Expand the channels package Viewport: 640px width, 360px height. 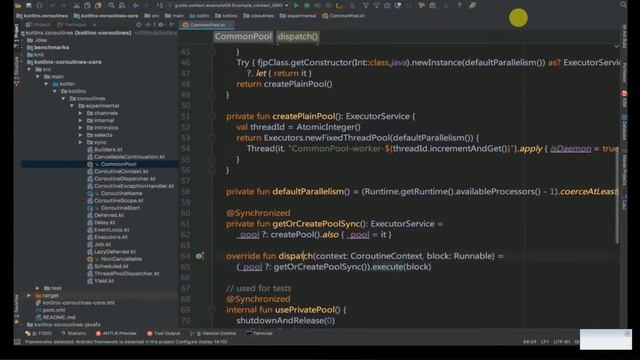click(x=80, y=113)
